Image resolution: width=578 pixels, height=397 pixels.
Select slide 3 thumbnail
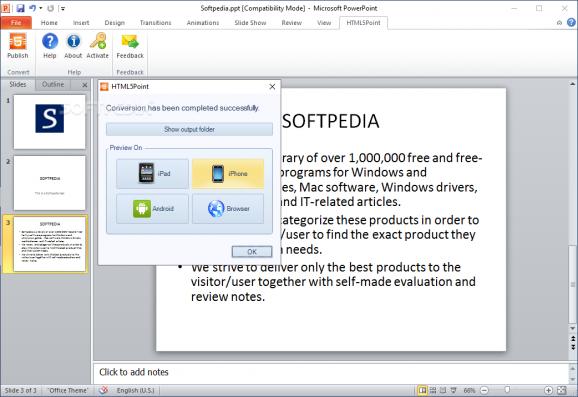pos(49,244)
